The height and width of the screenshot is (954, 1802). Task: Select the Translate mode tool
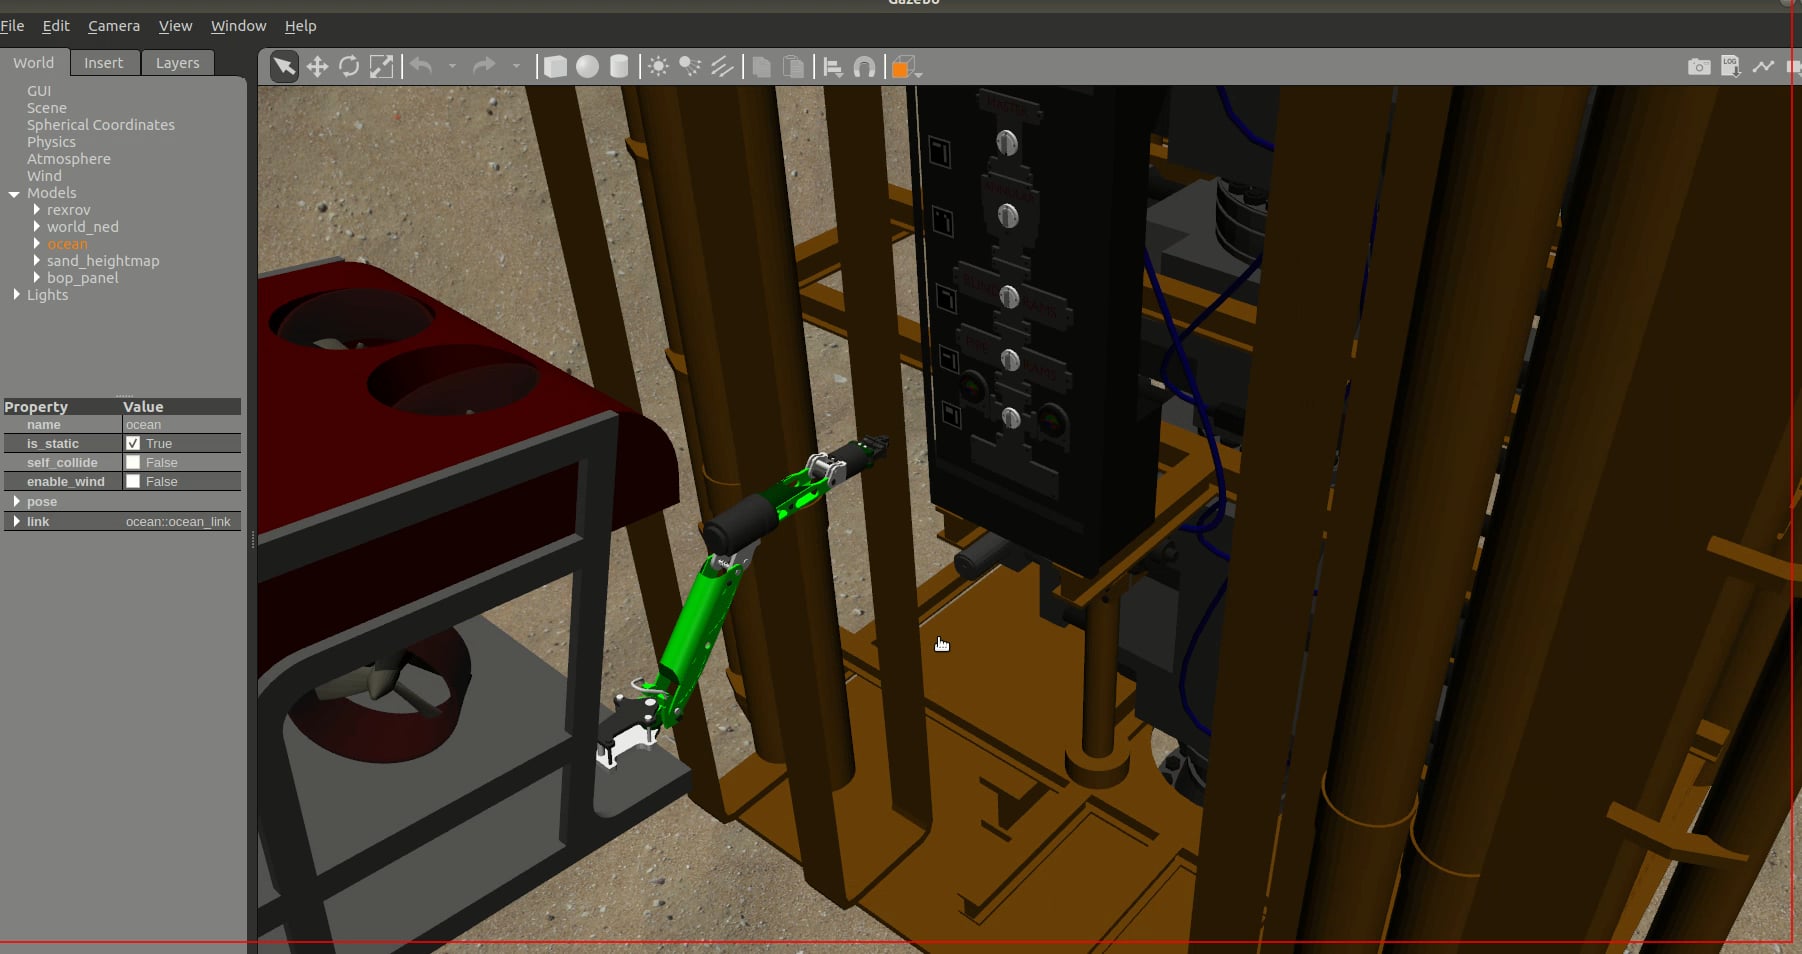point(317,66)
